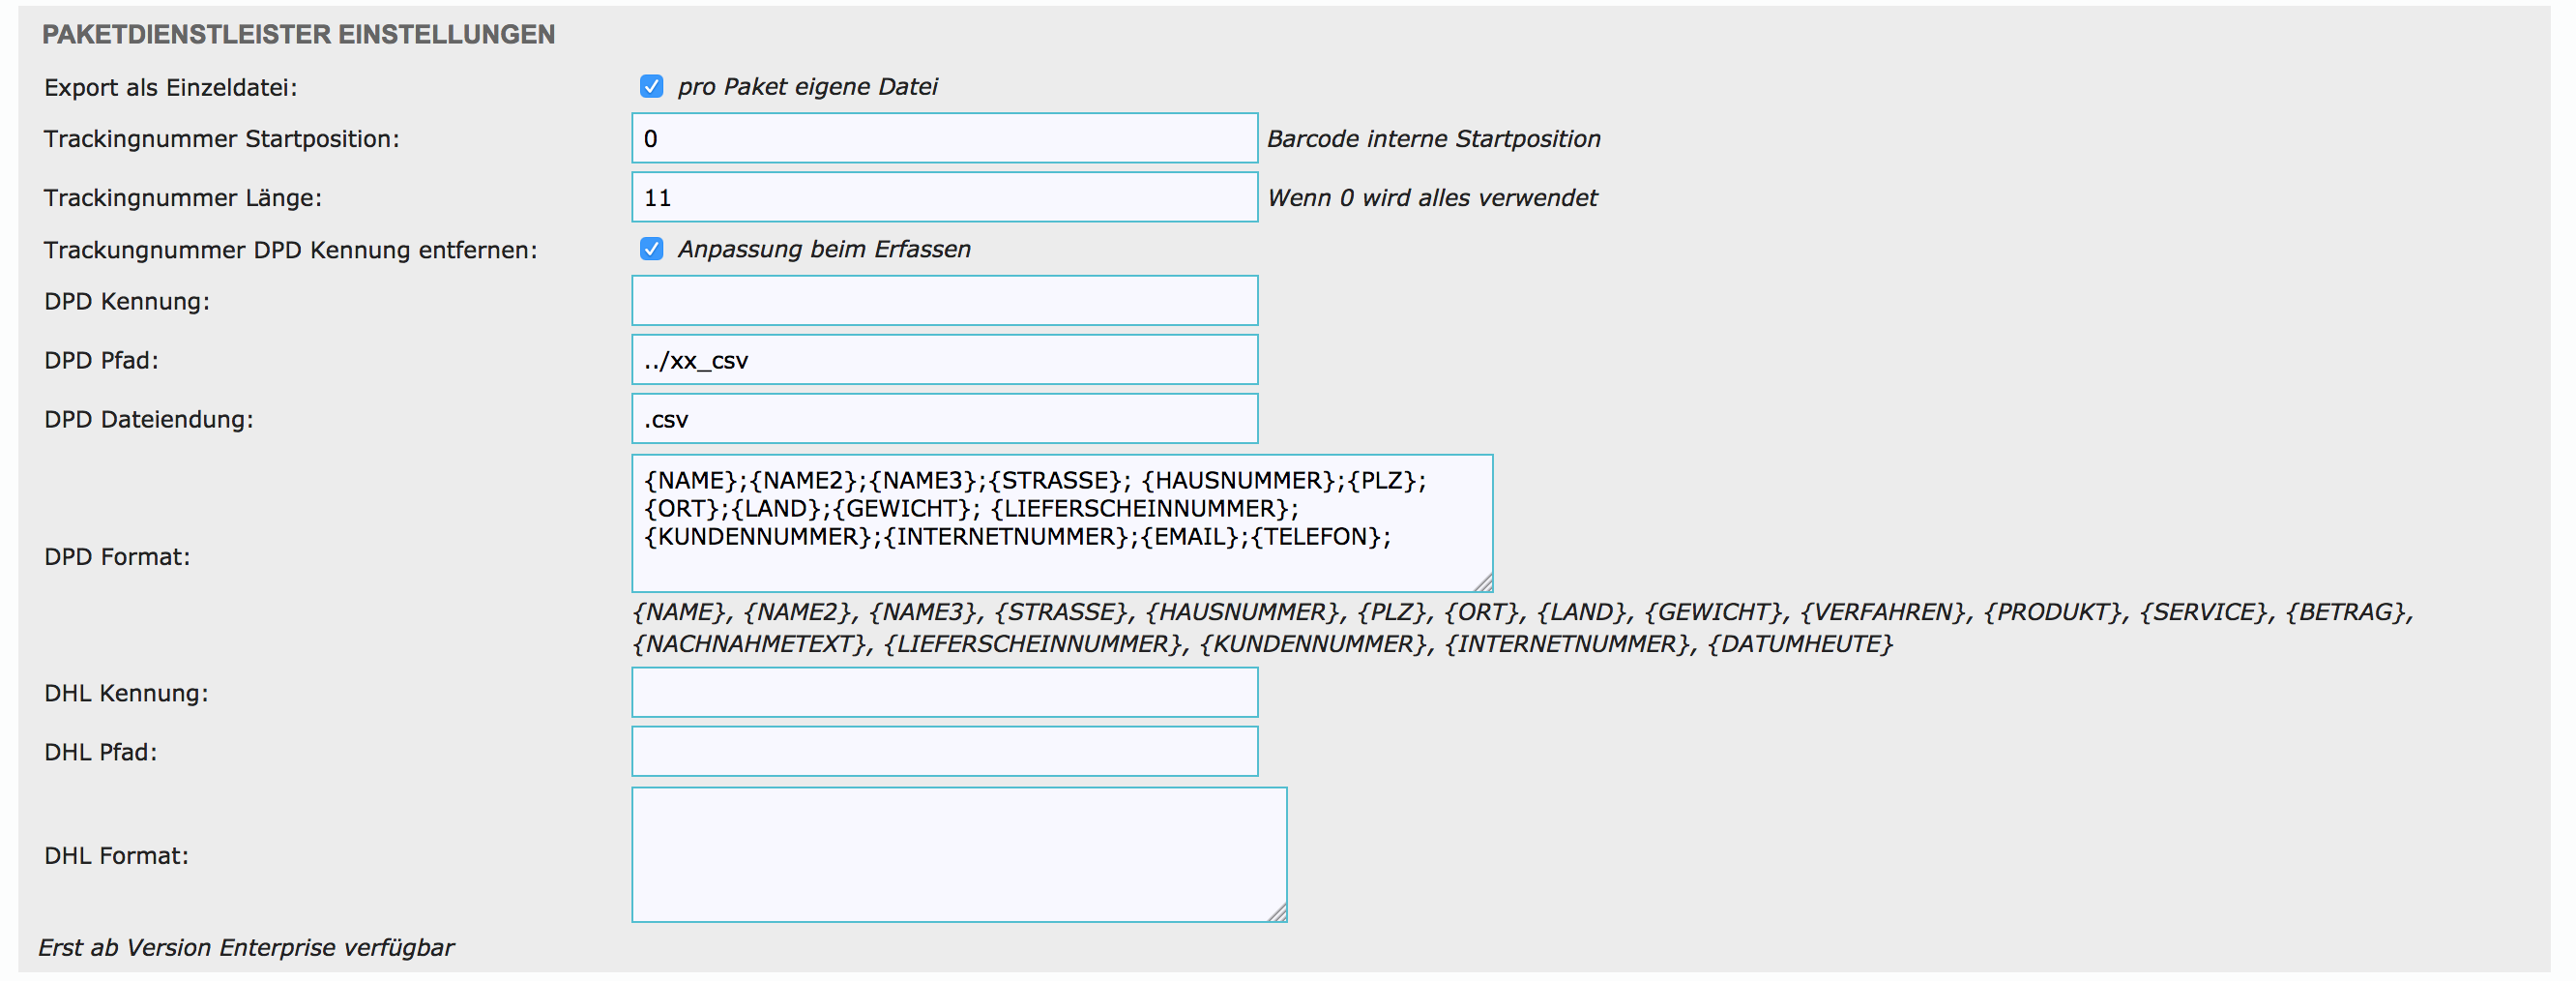Focus the DHL Pfad input field

point(944,752)
